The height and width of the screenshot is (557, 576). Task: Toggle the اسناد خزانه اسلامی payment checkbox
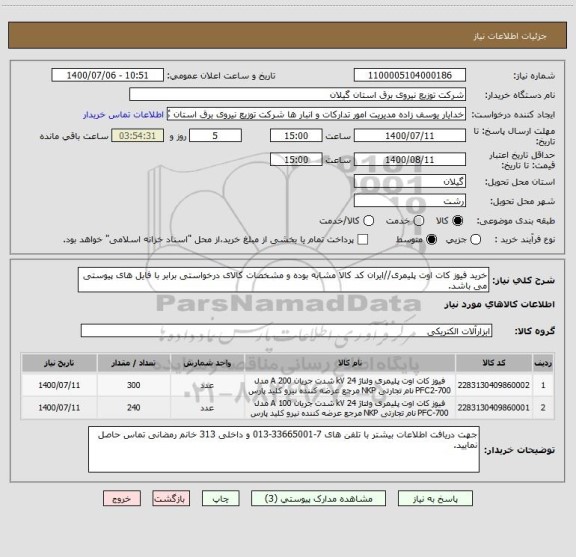(x=363, y=240)
